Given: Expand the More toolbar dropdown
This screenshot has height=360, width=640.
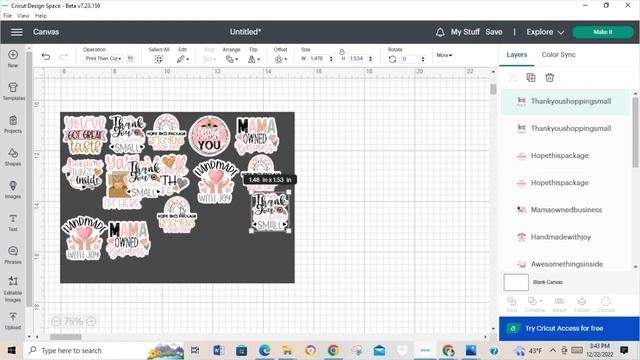Looking at the screenshot, I should pyautogui.click(x=444, y=55).
